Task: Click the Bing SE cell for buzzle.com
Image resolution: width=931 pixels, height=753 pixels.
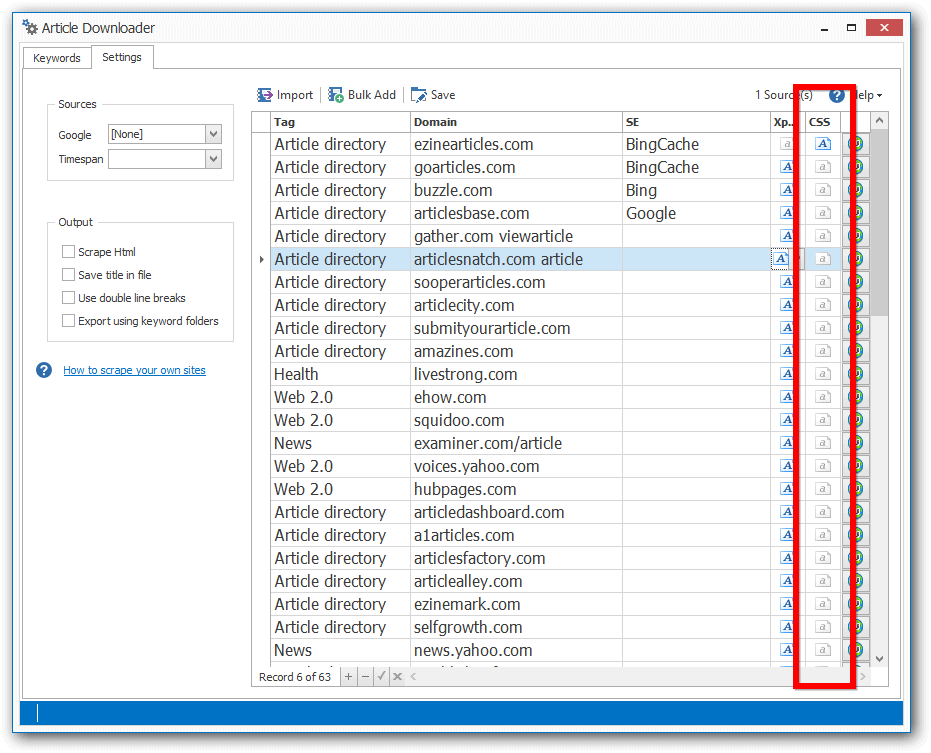Action: [x=696, y=190]
